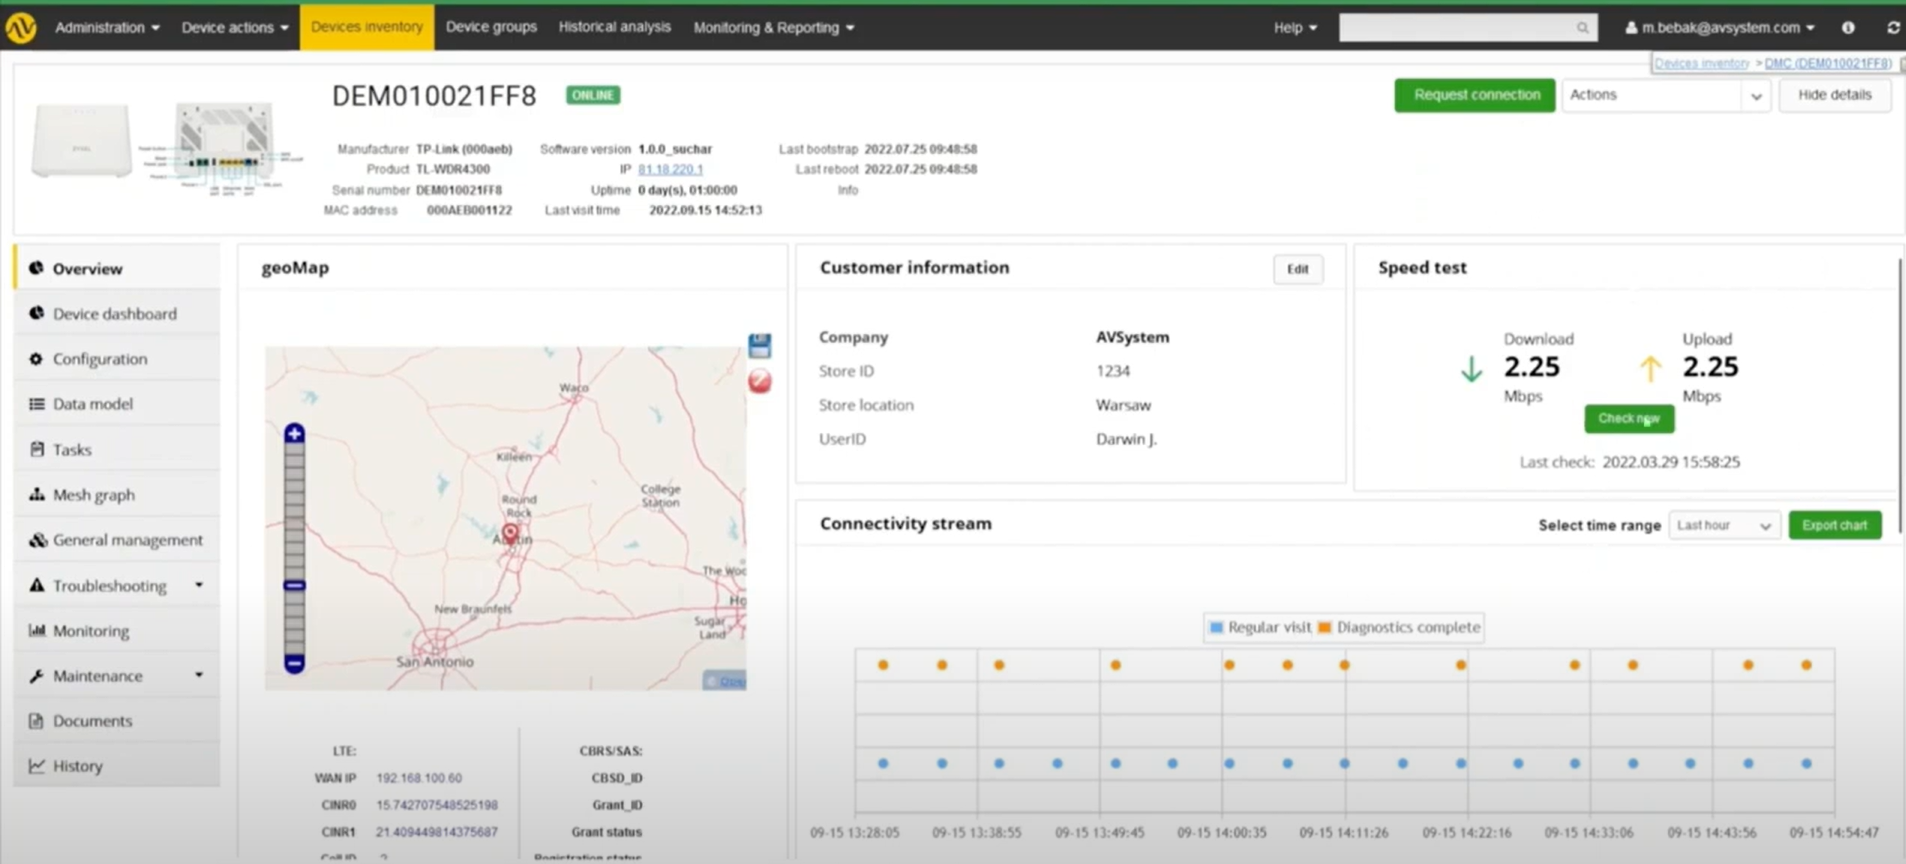Click the AVSystem logo icon
Screen dimensions: 1906x864
click(x=21, y=28)
